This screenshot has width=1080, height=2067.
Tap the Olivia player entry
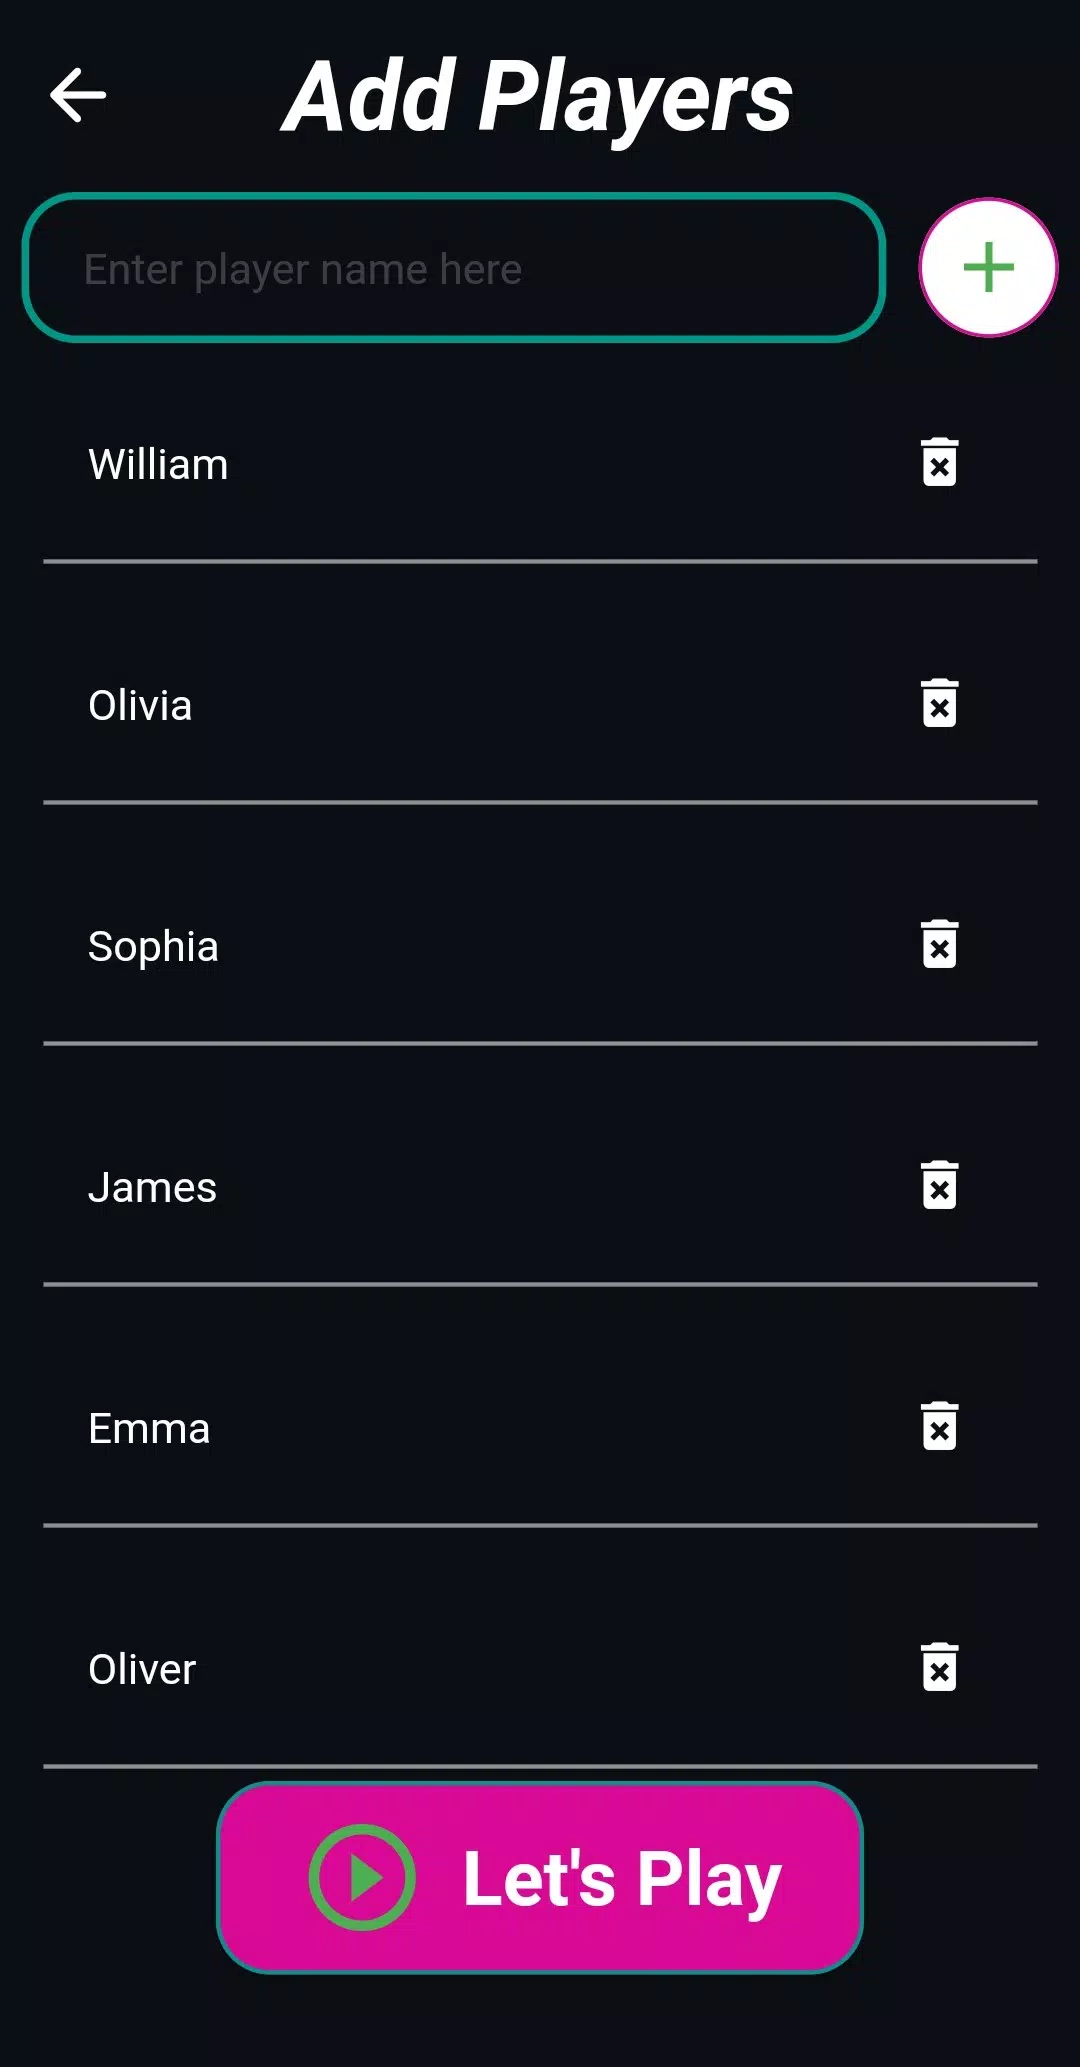click(140, 706)
